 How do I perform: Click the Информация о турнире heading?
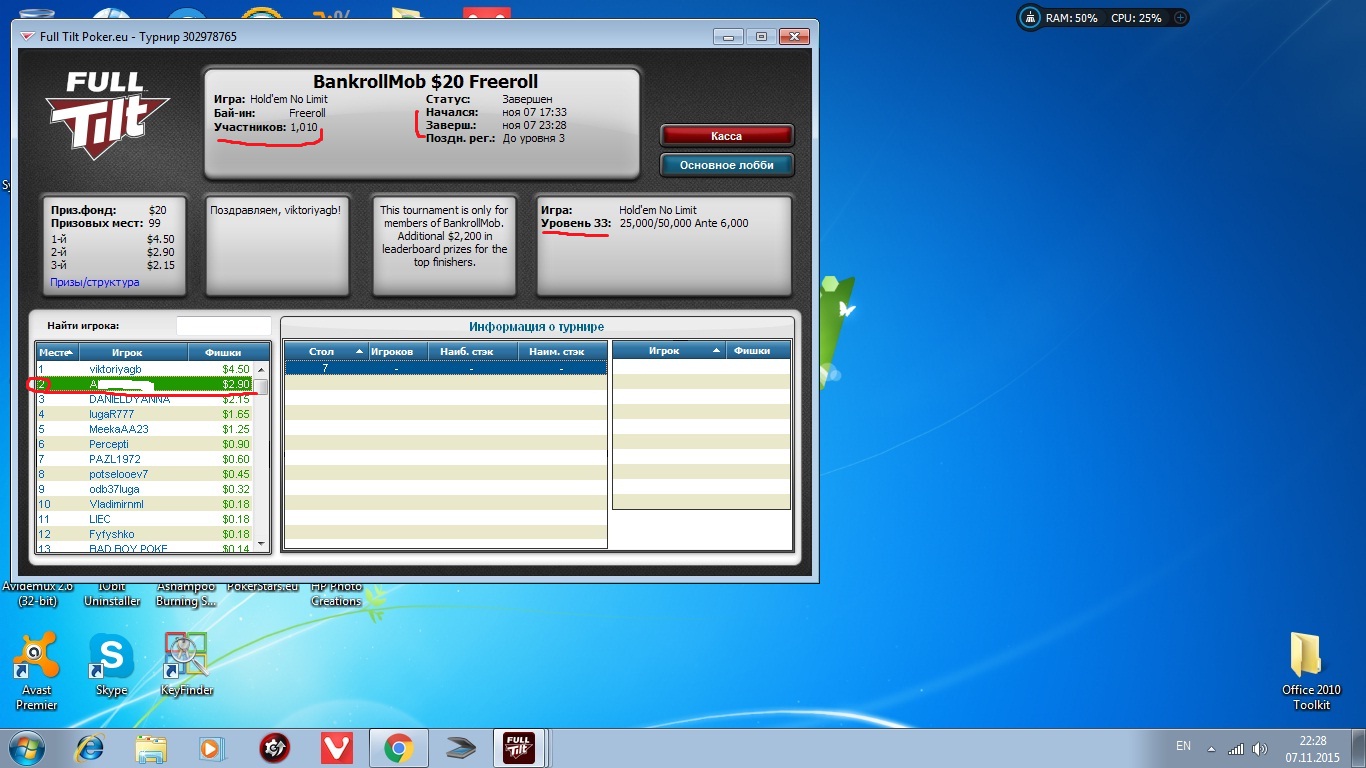click(536, 327)
